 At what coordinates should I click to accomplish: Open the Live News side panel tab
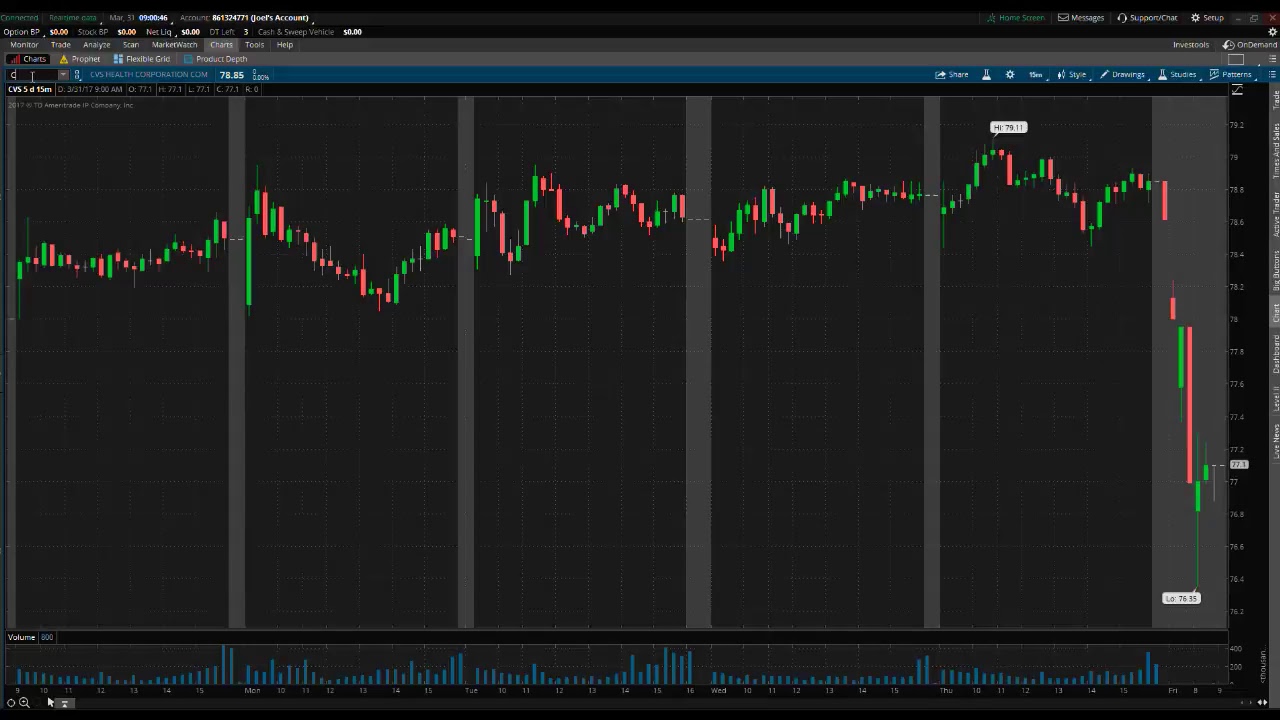1275,442
